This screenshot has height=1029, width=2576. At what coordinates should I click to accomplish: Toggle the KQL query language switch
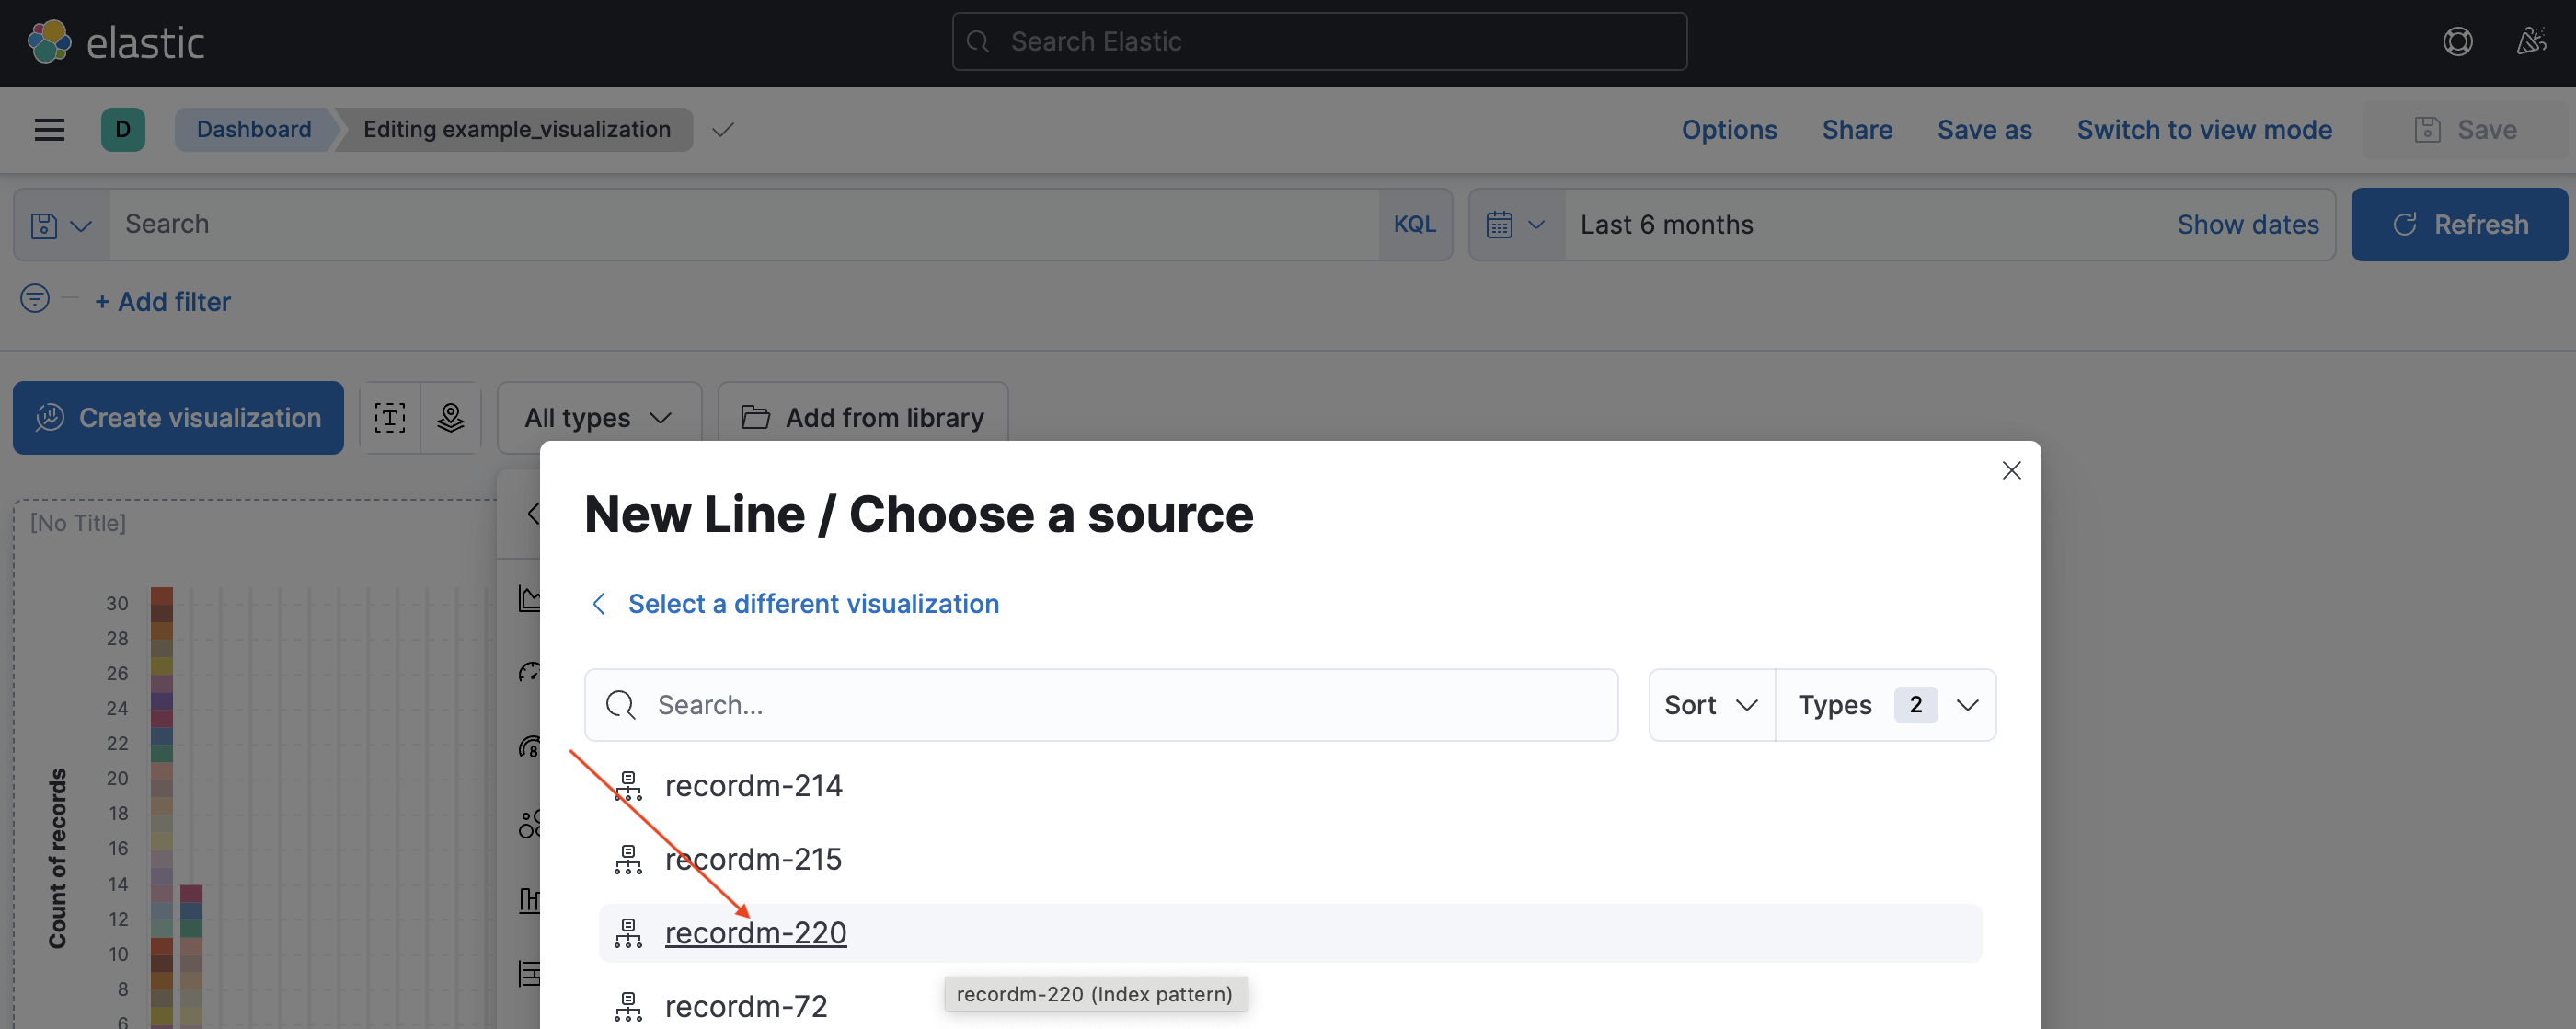click(x=1414, y=225)
